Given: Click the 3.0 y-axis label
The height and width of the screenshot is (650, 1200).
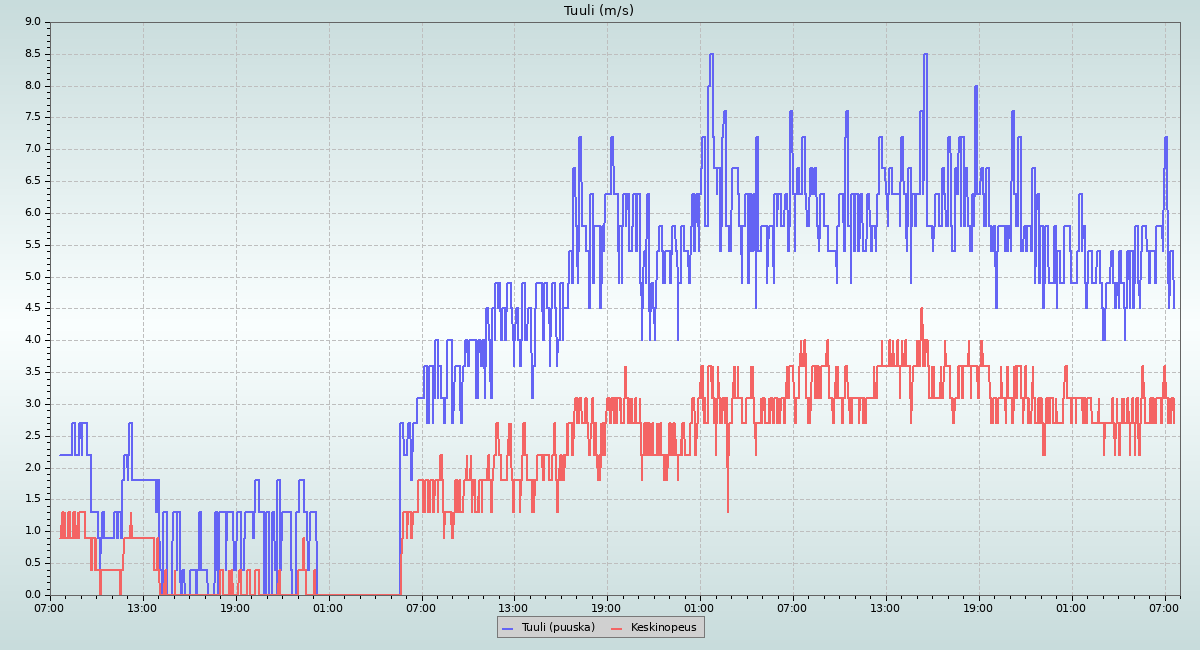Looking at the screenshot, I should 32,404.
